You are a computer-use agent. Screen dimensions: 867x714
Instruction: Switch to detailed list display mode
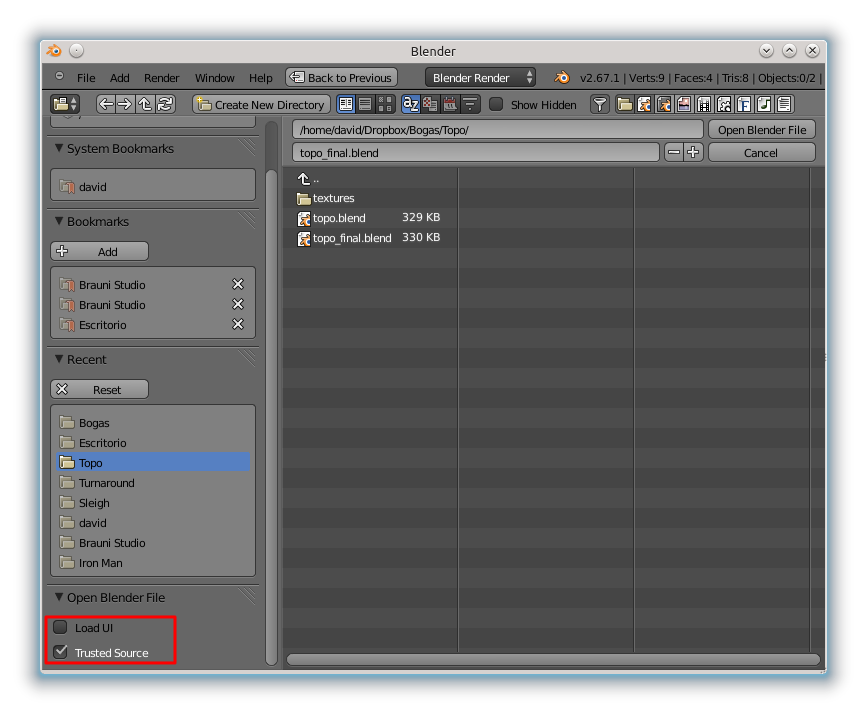[365, 104]
